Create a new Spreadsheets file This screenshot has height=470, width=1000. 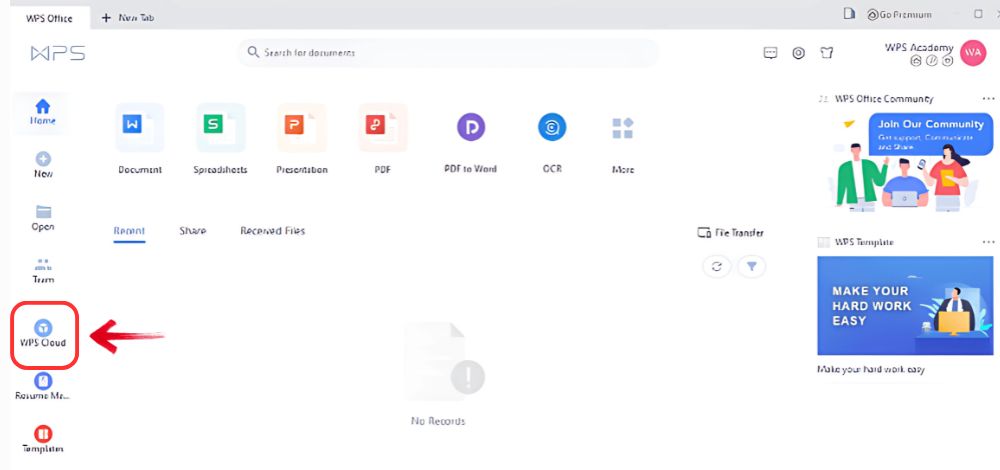tap(220, 138)
